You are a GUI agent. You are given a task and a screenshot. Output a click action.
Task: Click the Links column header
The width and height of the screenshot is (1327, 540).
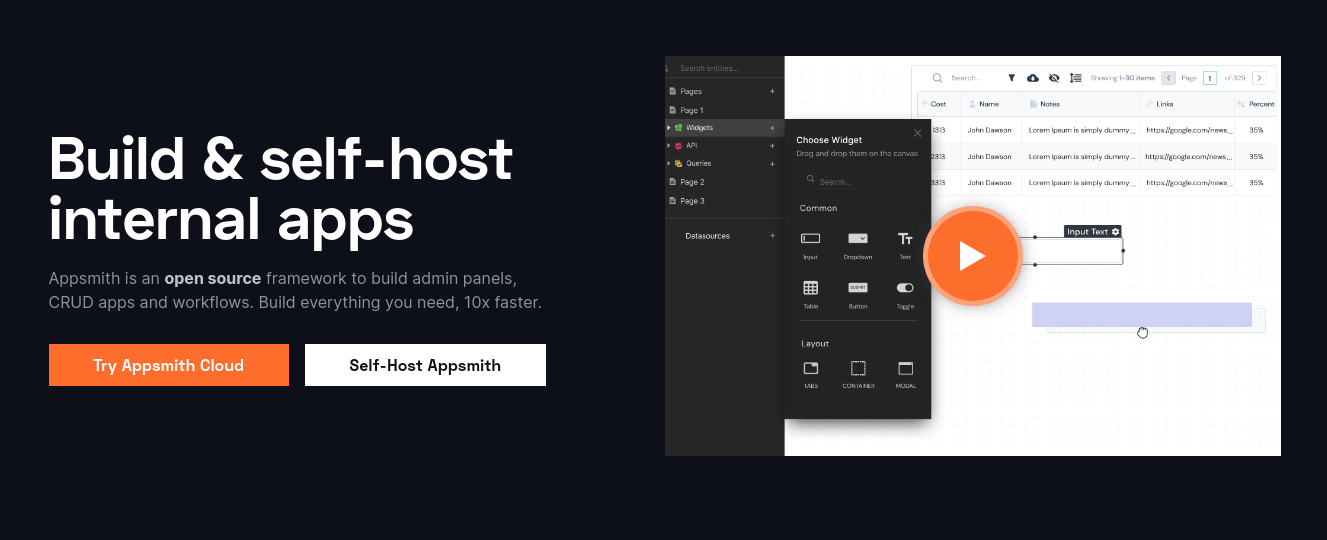point(1186,104)
